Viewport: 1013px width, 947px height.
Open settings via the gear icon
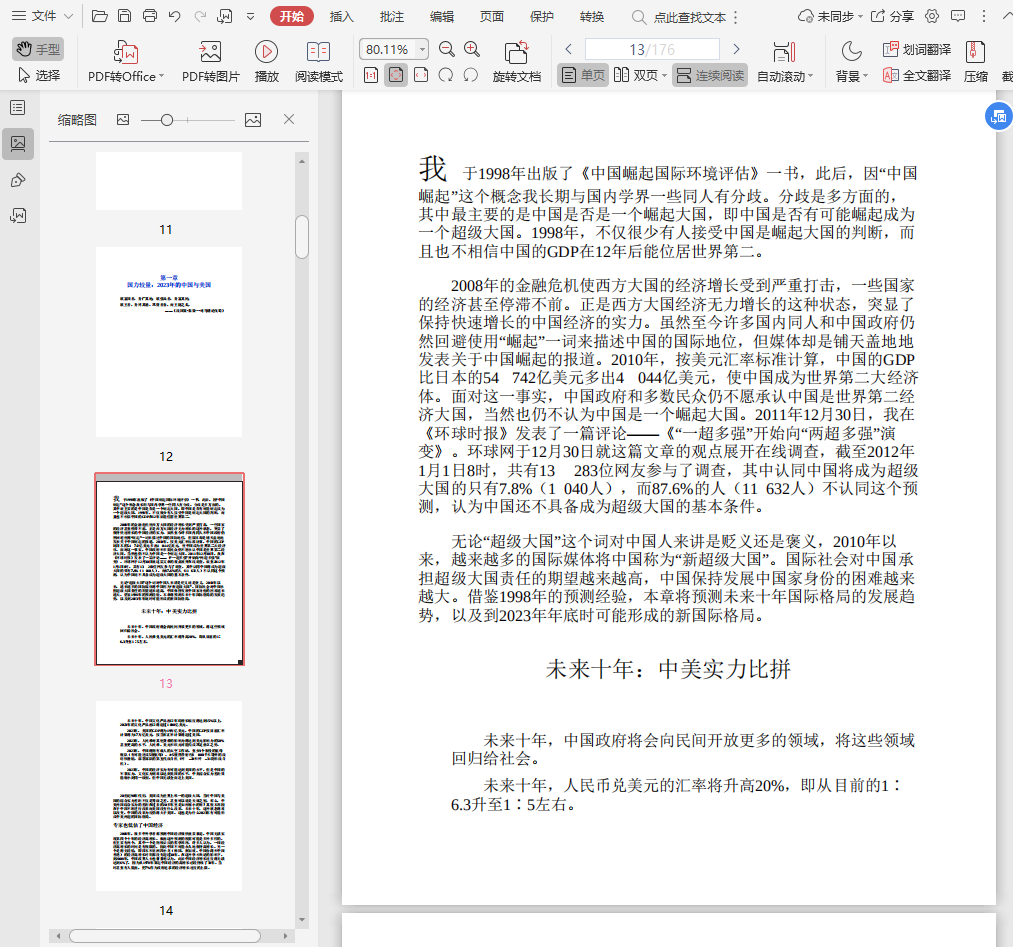(932, 16)
